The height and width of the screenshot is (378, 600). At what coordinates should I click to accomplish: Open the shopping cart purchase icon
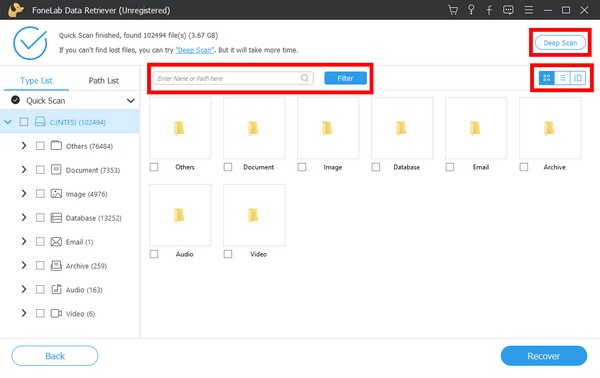pos(453,10)
